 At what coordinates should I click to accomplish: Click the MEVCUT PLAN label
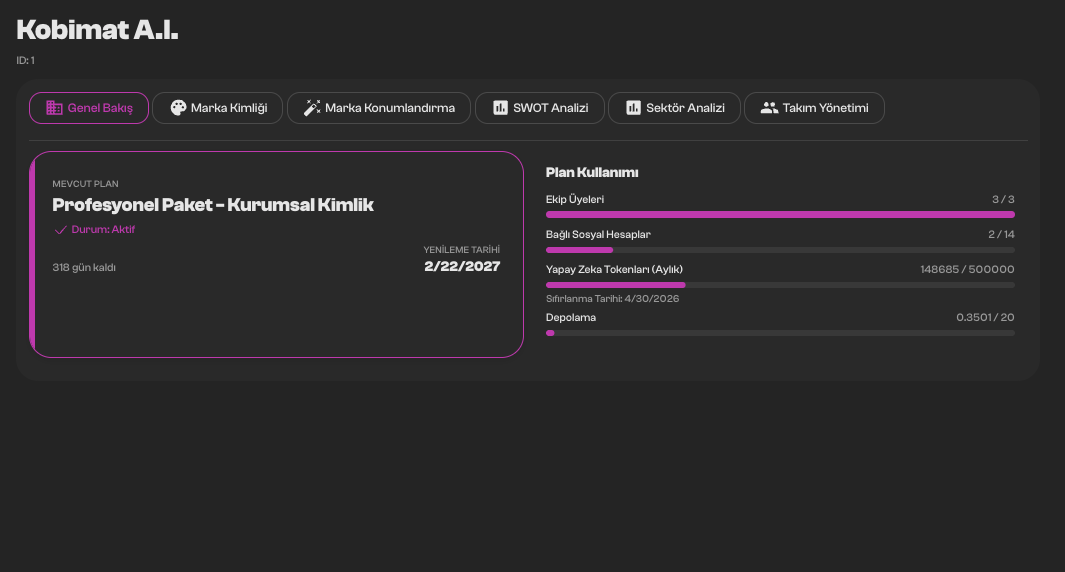click(86, 184)
